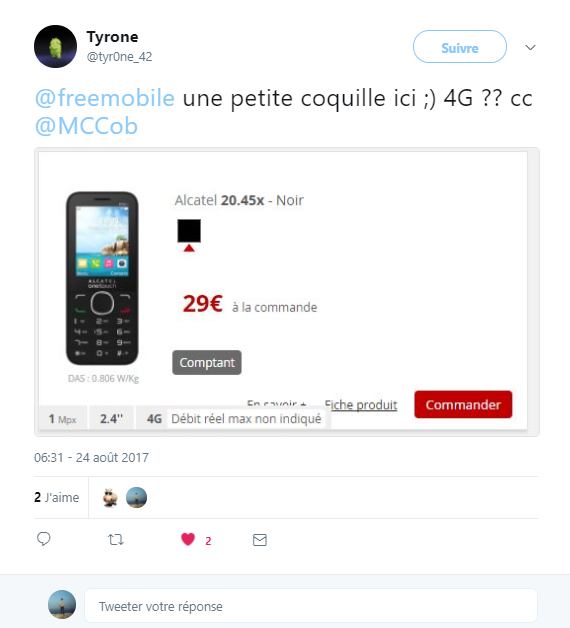Focus the Tweeter votre réponse field
This screenshot has height=628, width=570.
pos(311,606)
